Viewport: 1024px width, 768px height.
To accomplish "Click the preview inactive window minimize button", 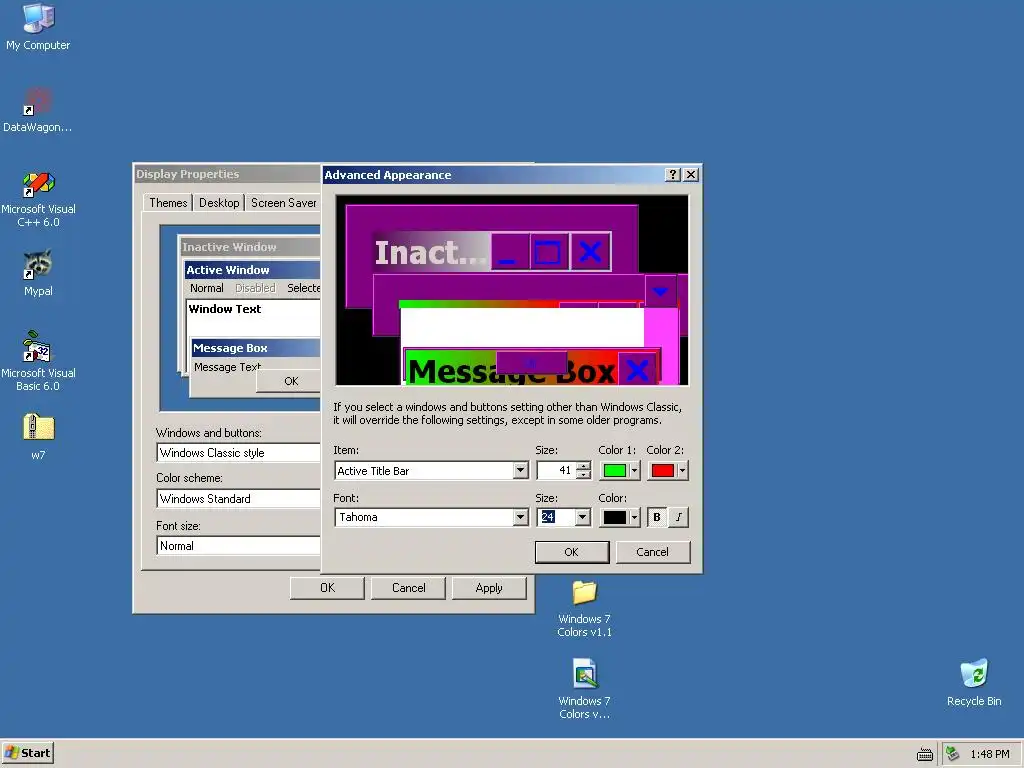I will point(509,251).
